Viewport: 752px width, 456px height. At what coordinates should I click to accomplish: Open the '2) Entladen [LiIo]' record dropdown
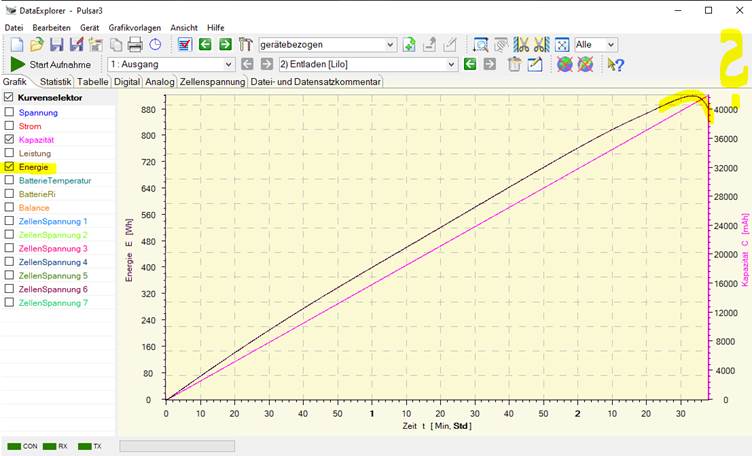click(368, 64)
